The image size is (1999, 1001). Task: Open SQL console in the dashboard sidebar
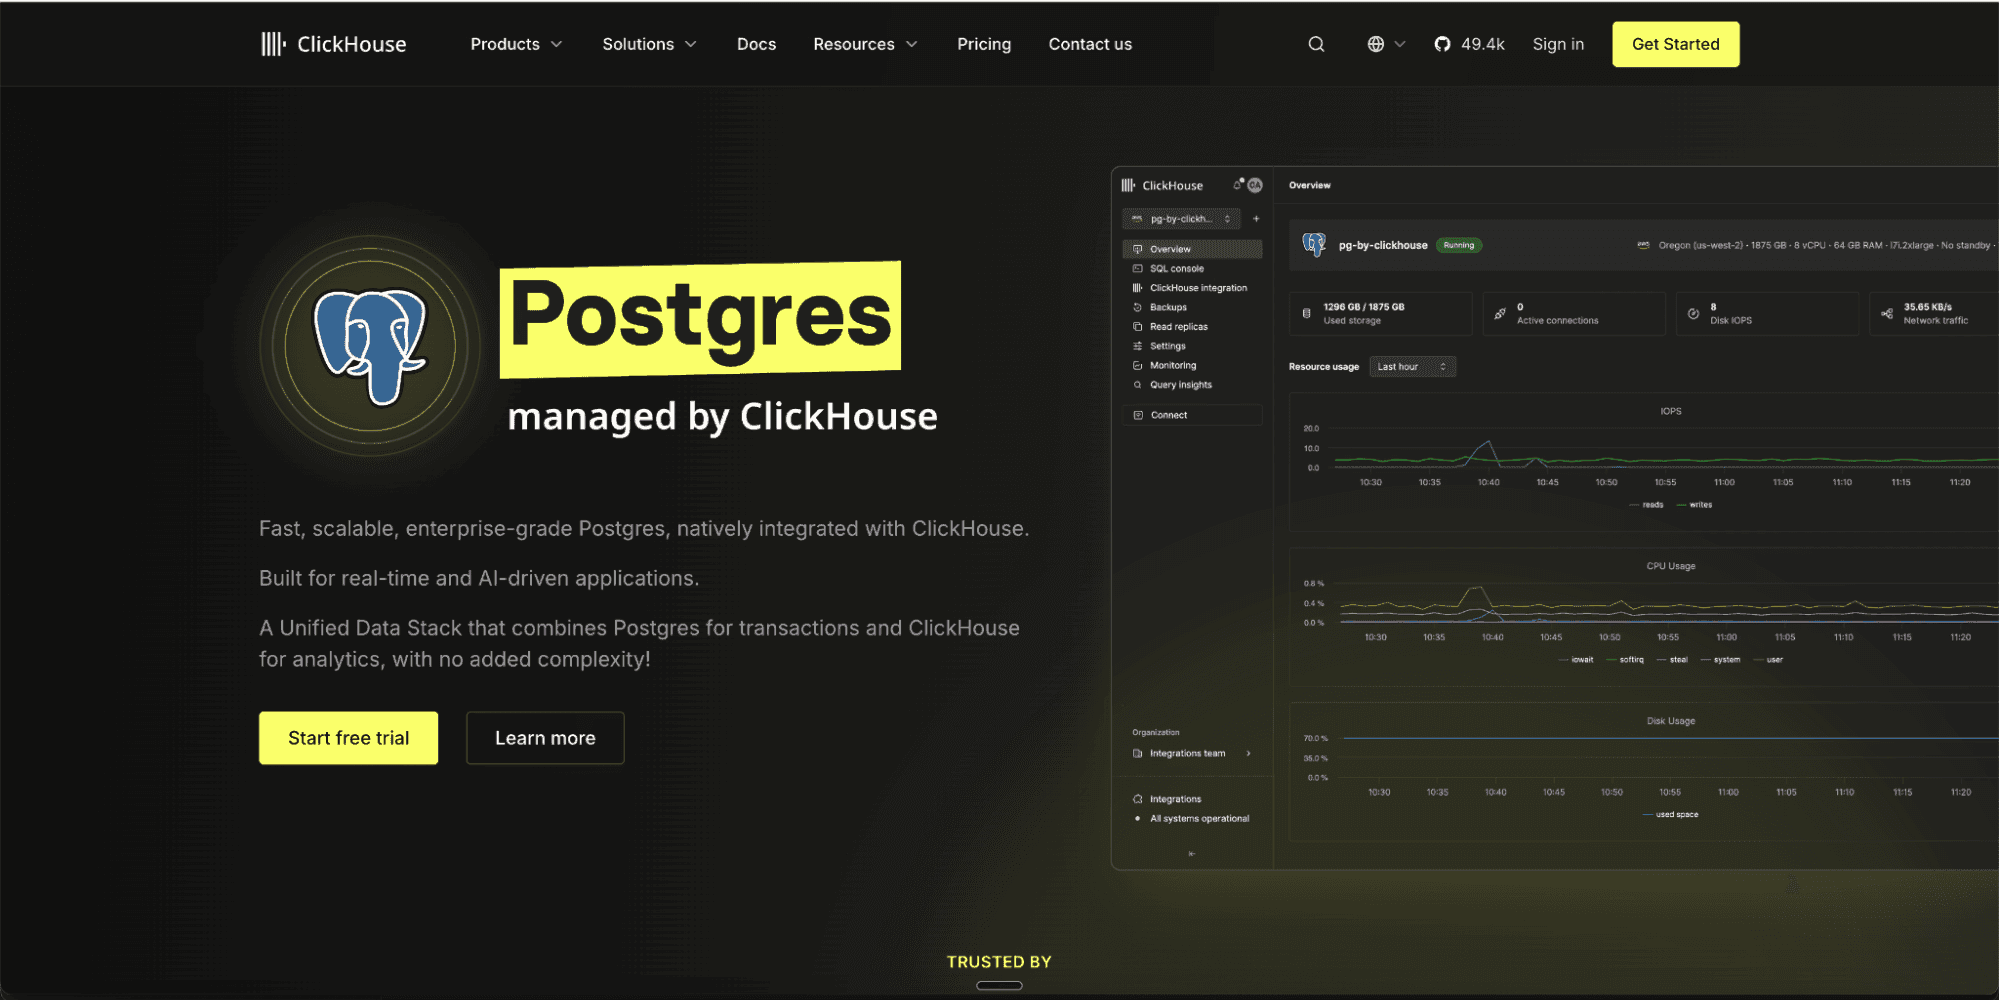(x=1192, y=268)
